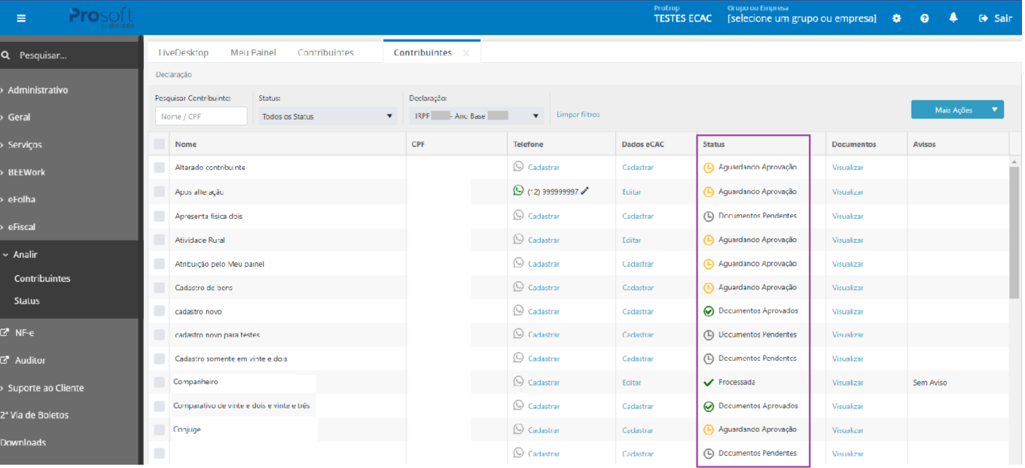Click Cadastrar eCAC link for Alterado contribuinte
Image resolution: width=1025 pixels, height=468 pixels.
637,167
